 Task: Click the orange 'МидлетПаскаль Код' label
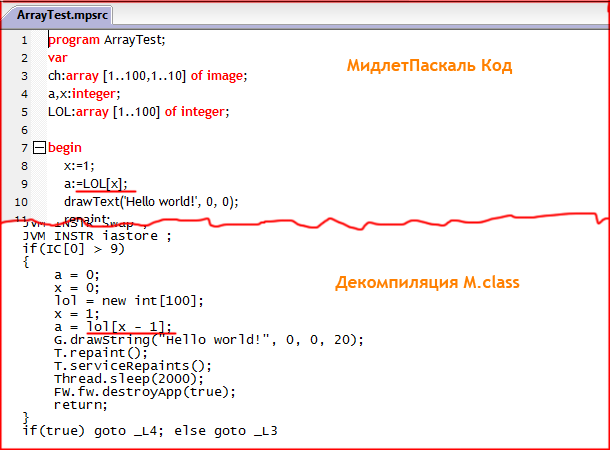tap(429, 66)
